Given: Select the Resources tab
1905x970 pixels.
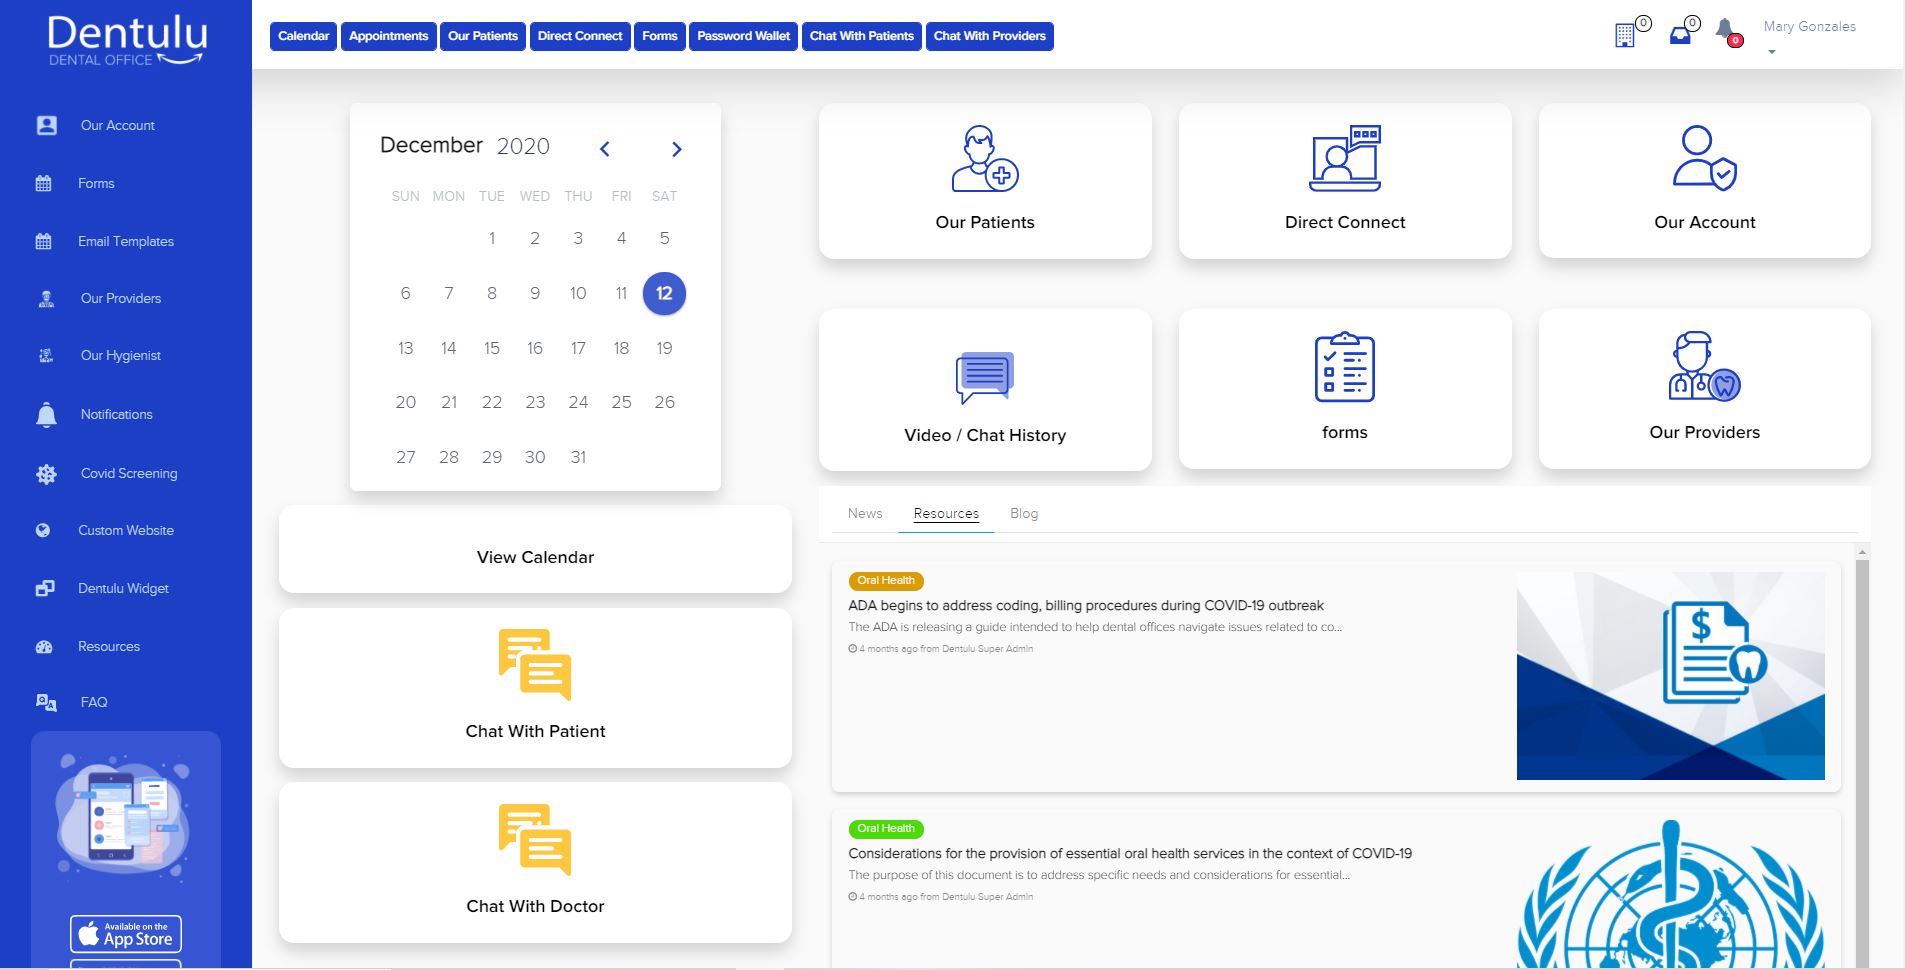Looking at the screenshot, I should [x=946, y=513].
